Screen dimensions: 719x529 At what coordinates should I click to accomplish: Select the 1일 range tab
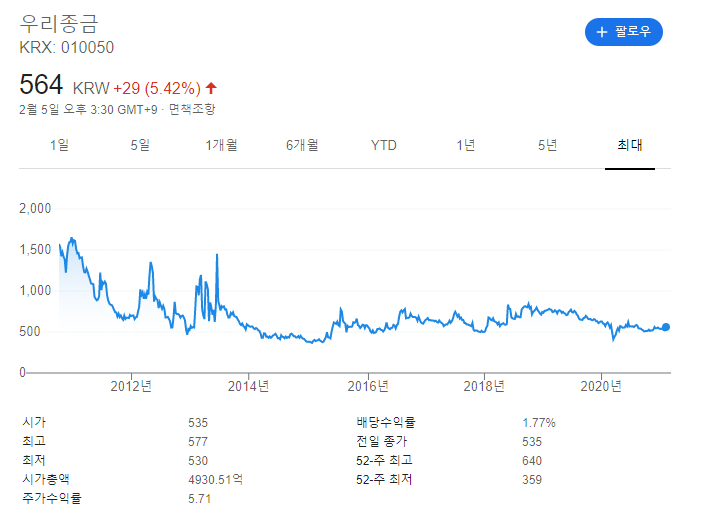click(x=60, y=145)
